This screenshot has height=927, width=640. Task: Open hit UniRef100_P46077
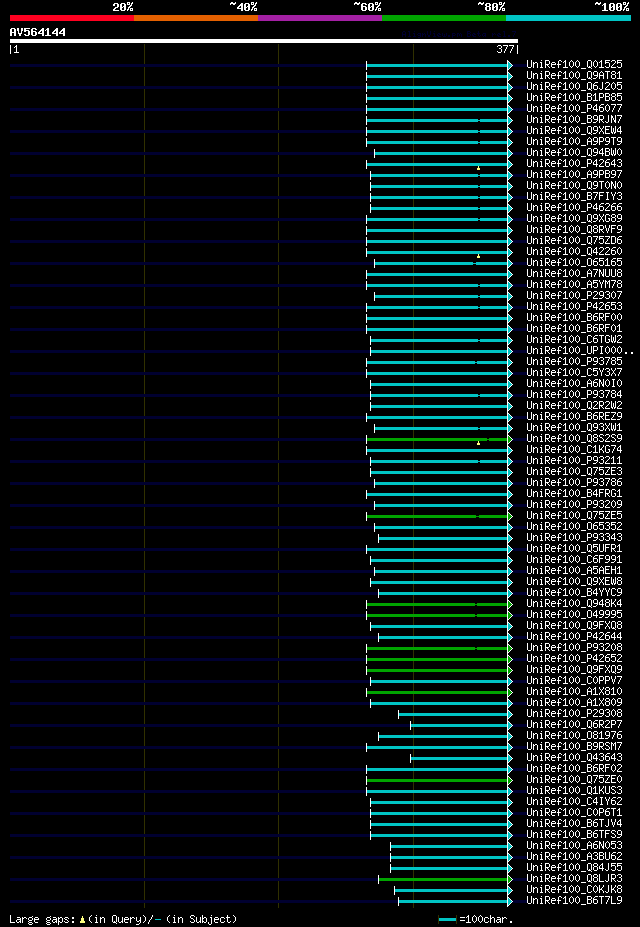point(574,108)
